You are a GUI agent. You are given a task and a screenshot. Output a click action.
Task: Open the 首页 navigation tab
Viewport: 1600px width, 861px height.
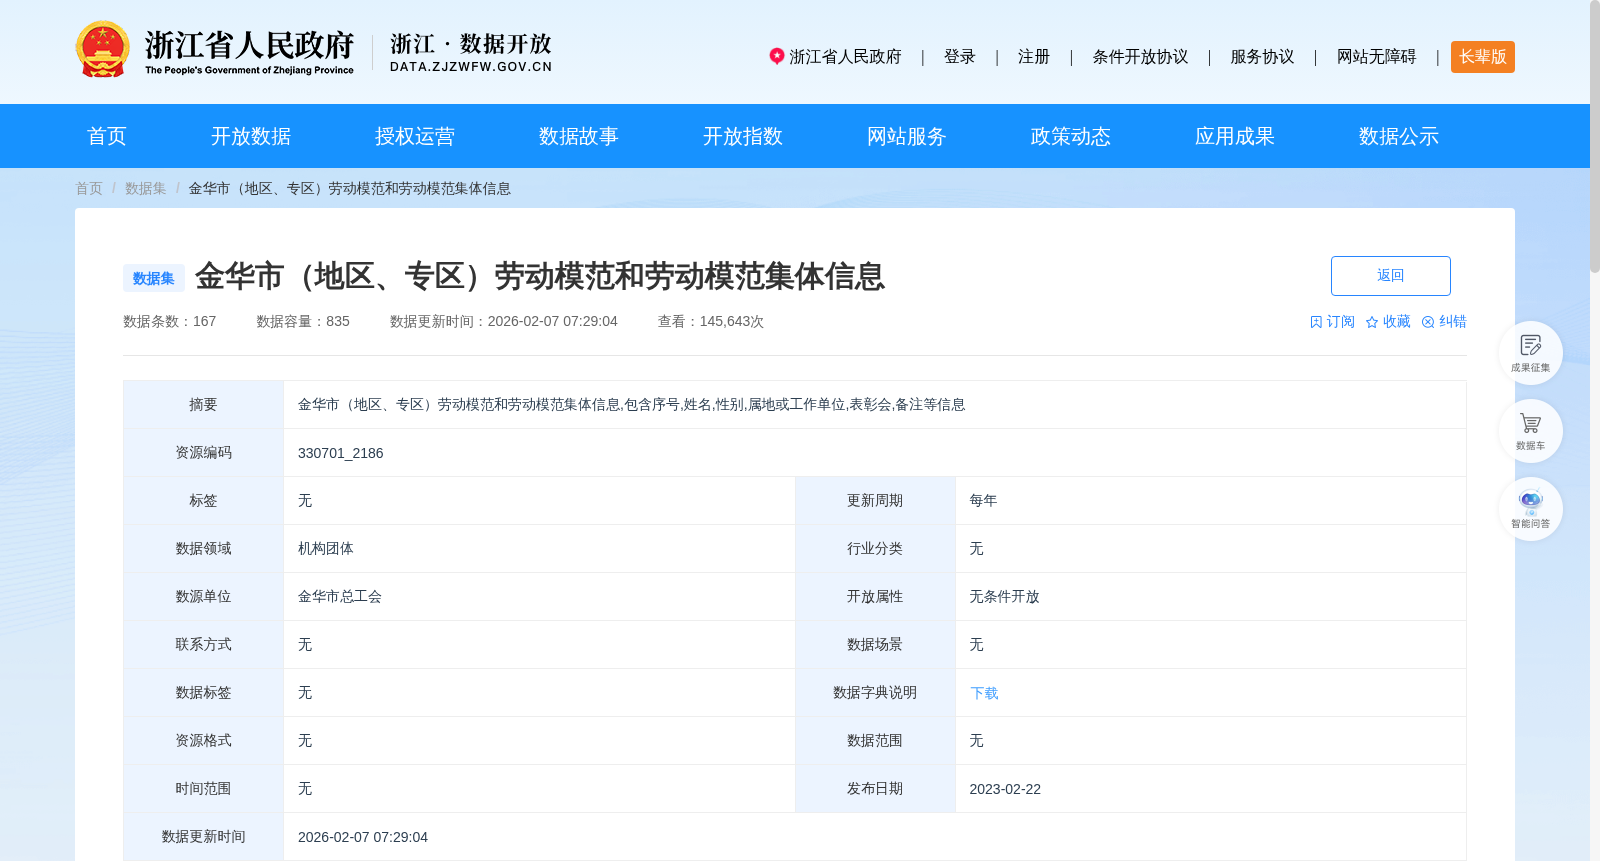pos(107,136)
